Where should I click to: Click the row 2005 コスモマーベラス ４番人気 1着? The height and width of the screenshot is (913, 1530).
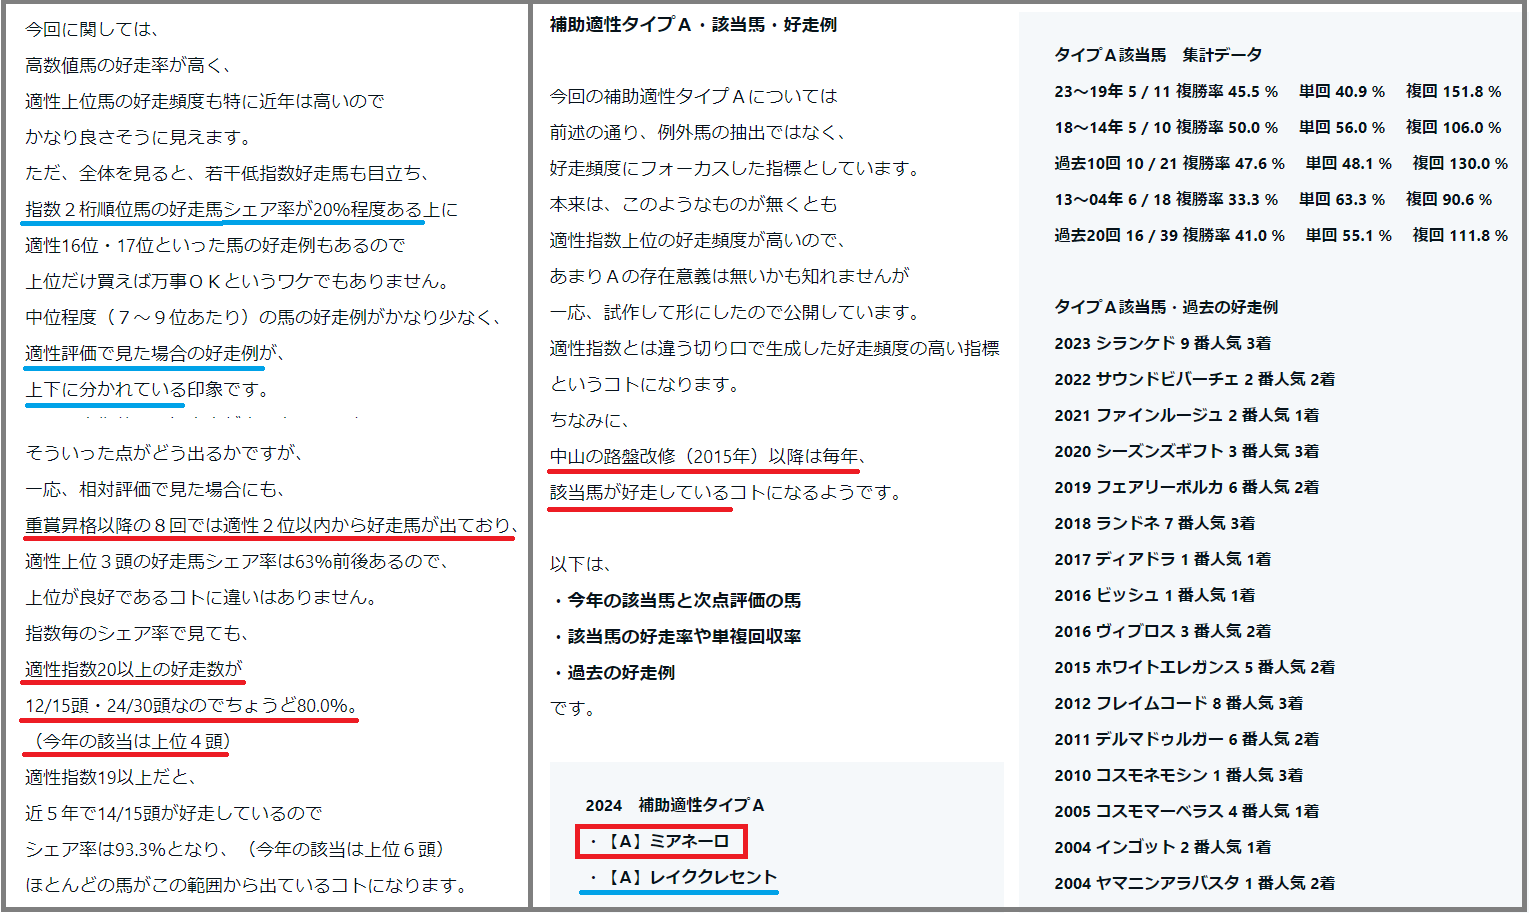1187,811
